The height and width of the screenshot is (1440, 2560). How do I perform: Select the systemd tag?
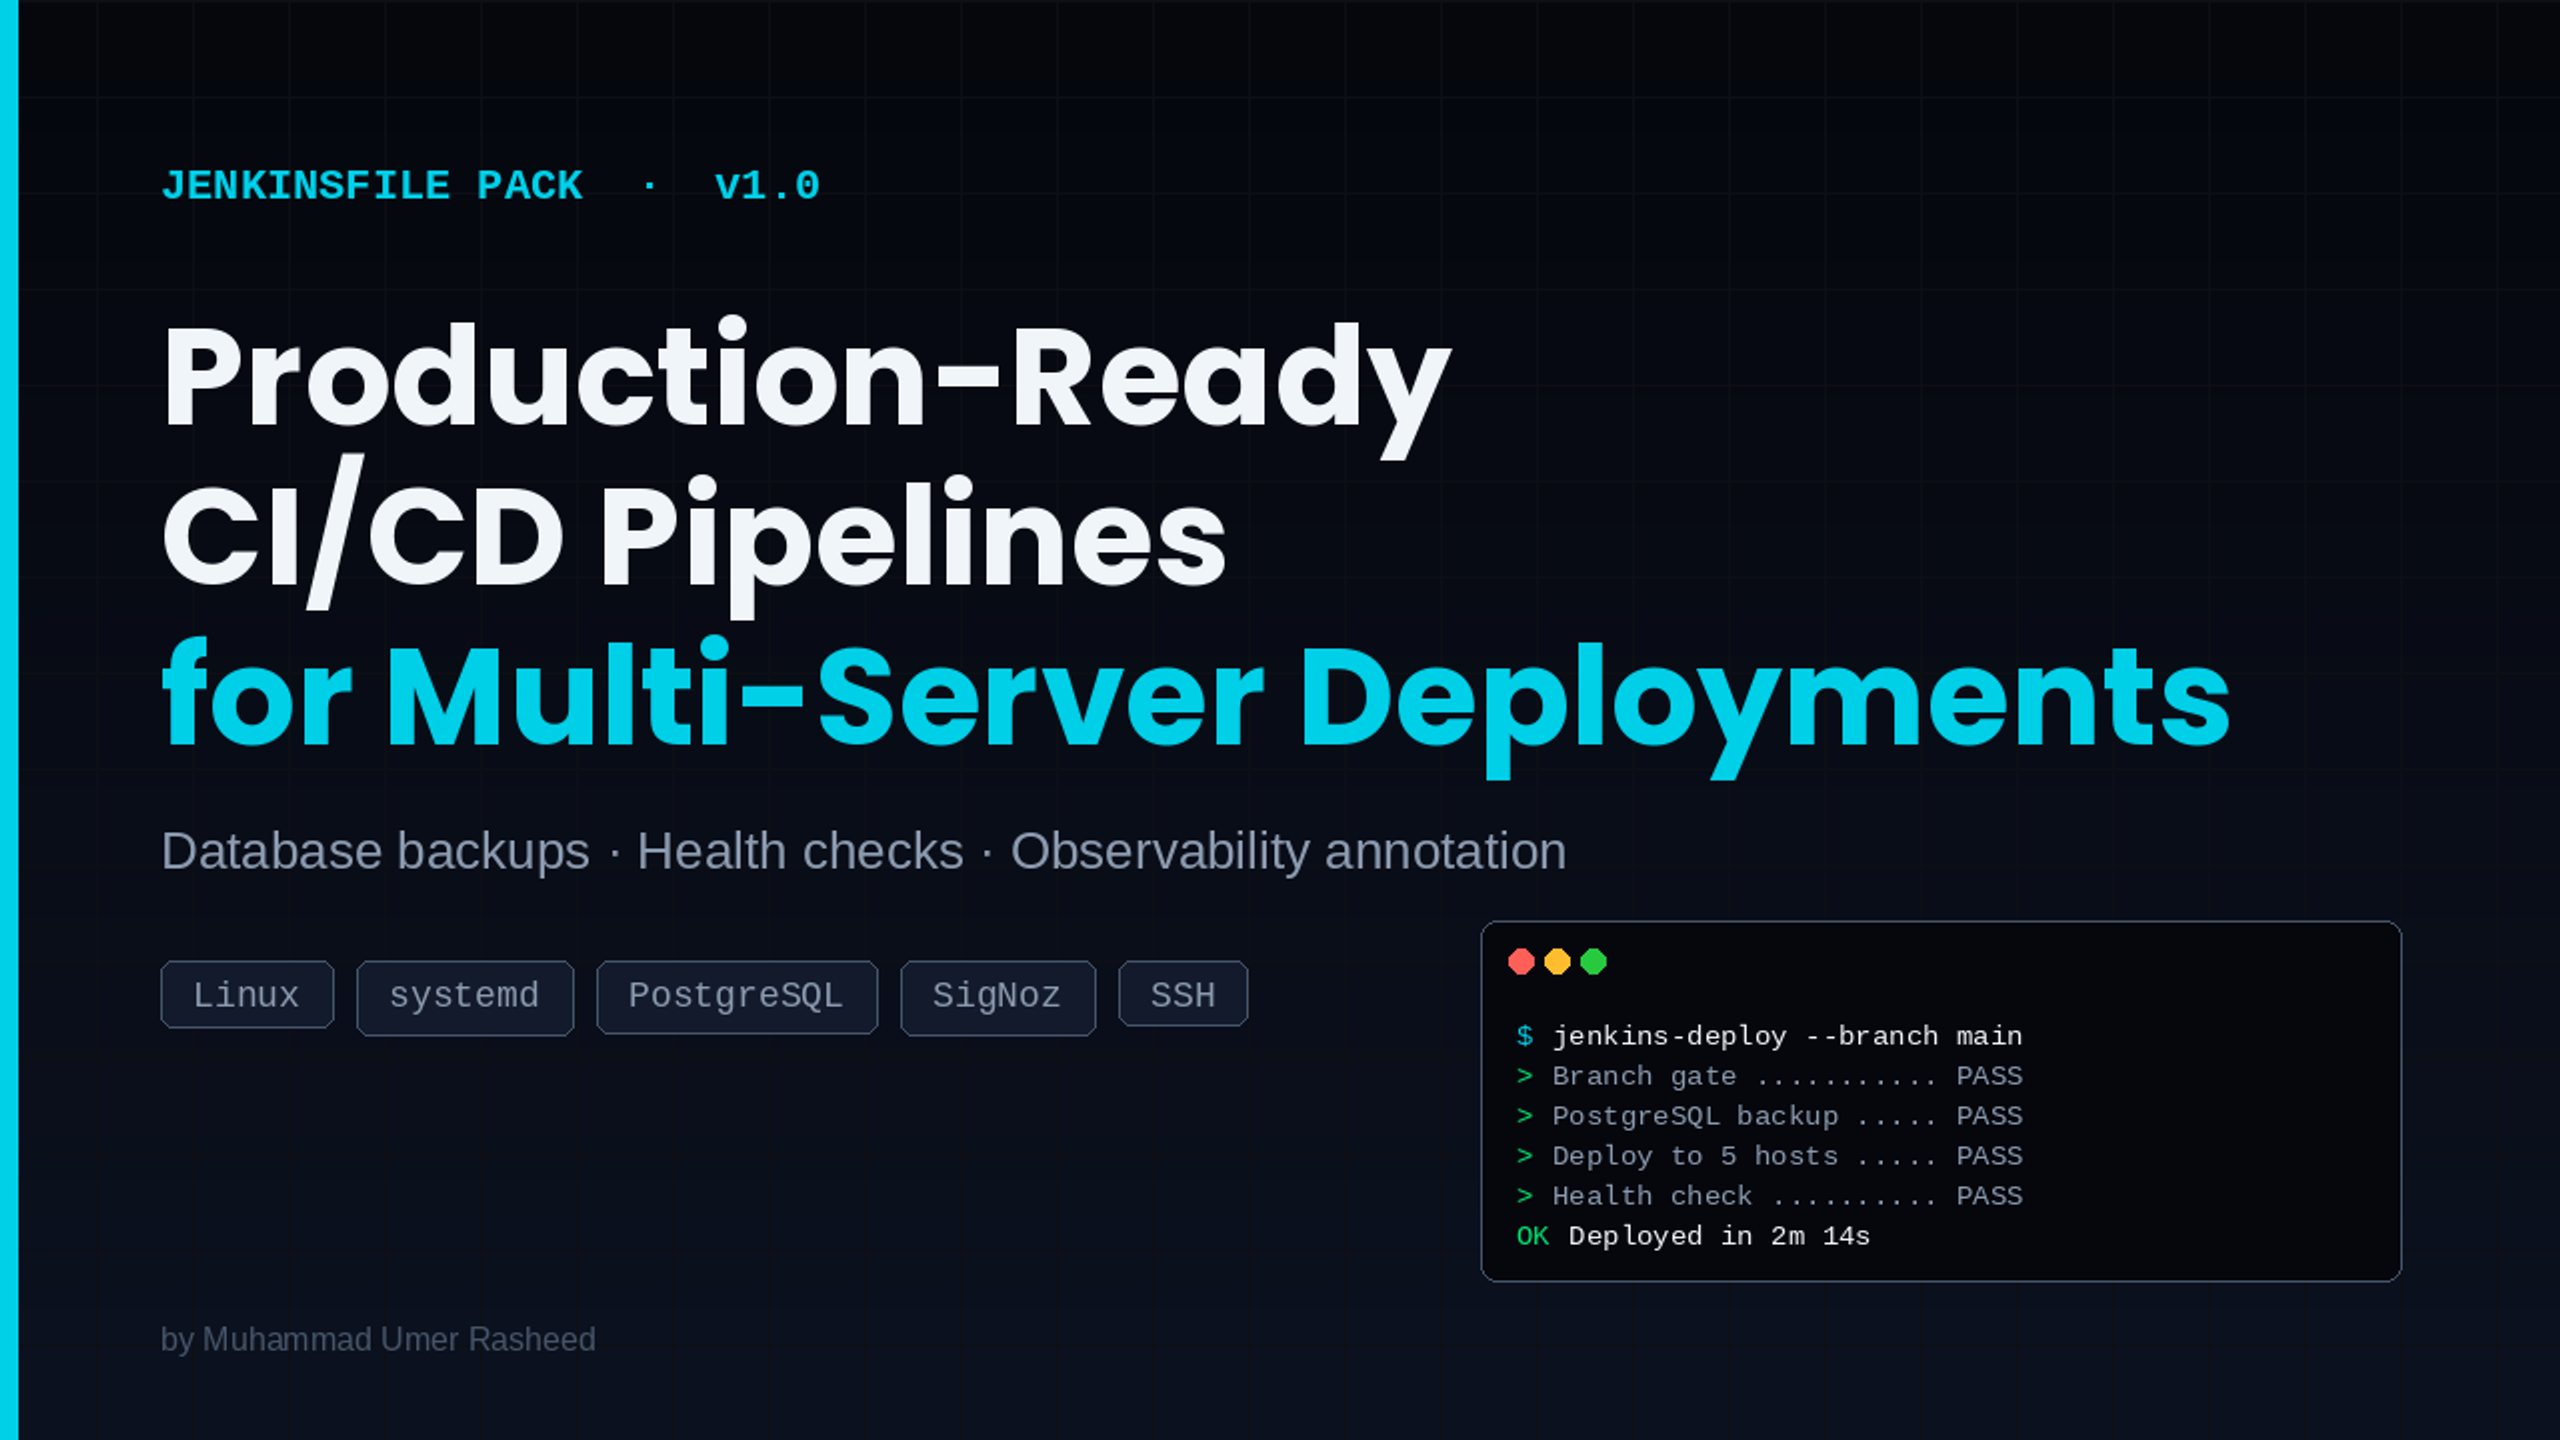(x=465, y=997)
